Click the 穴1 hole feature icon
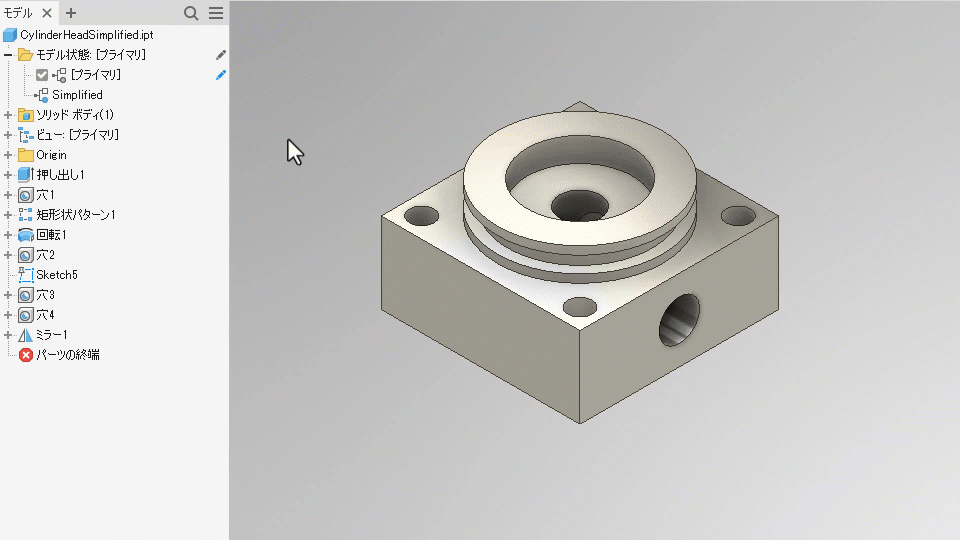The height and width of the screenshot is (540, 960). click(x=25, y=195)
